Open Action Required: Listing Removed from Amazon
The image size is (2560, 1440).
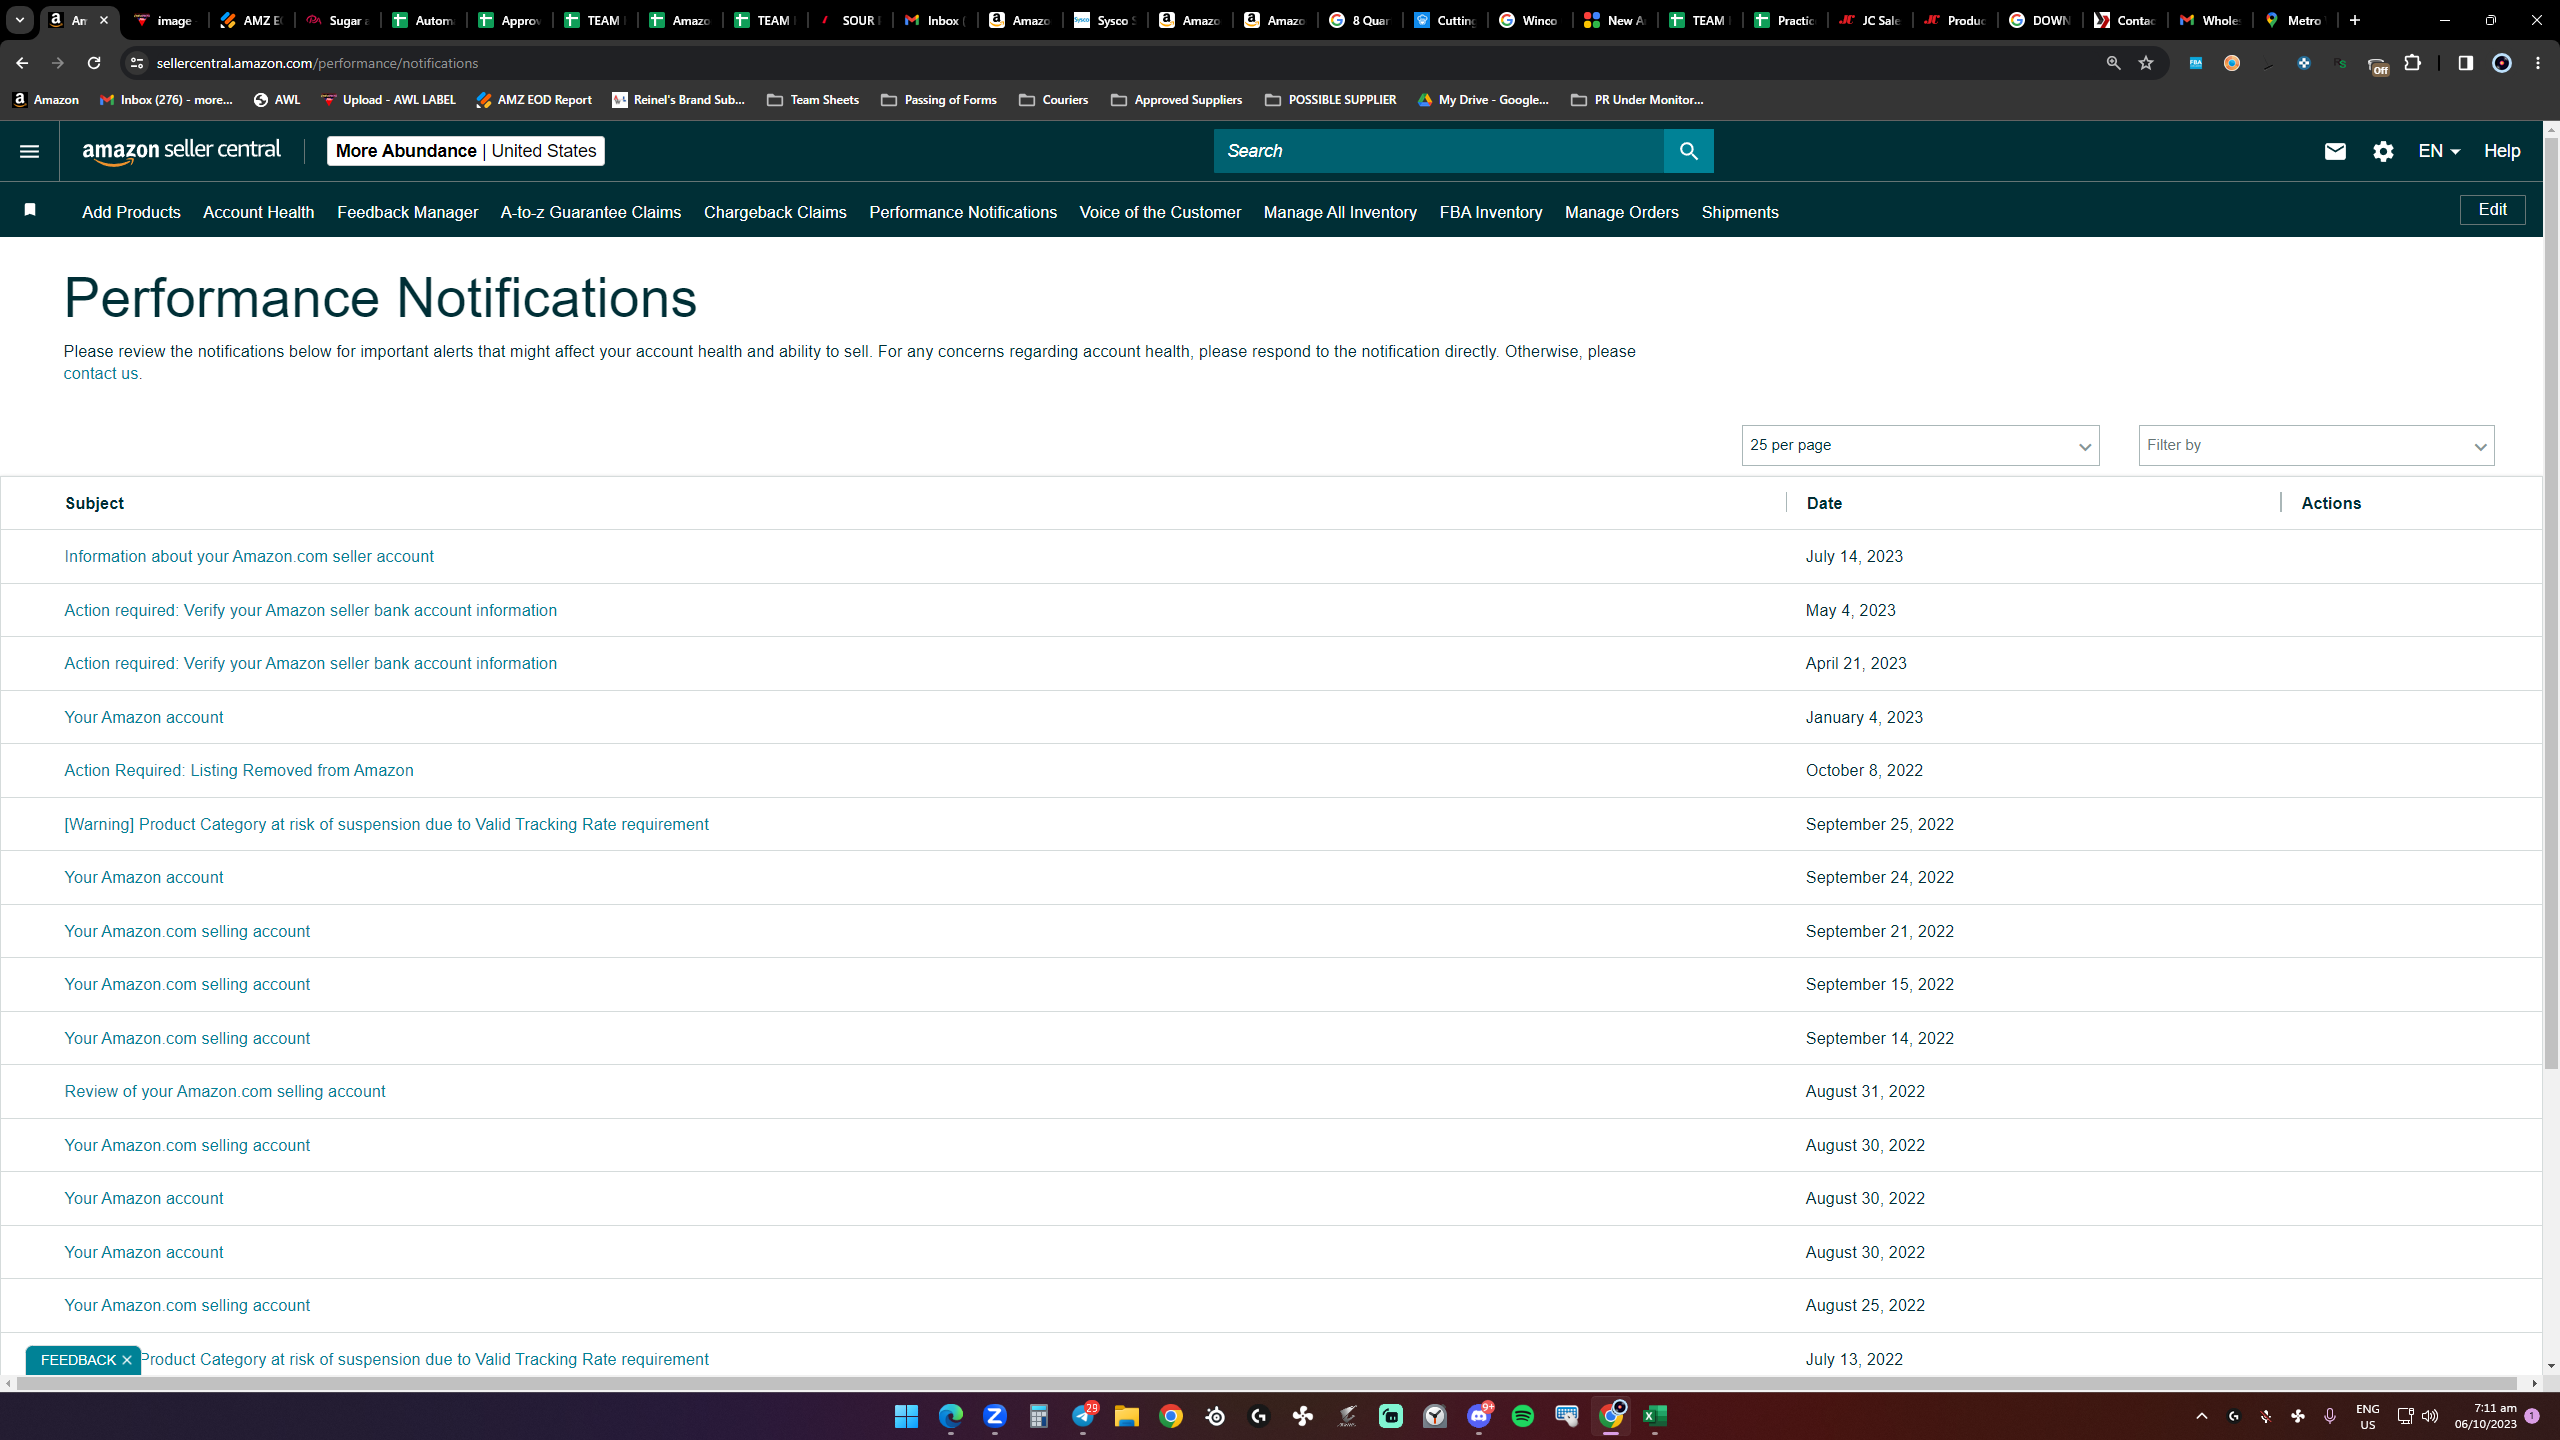click(238, 770)
